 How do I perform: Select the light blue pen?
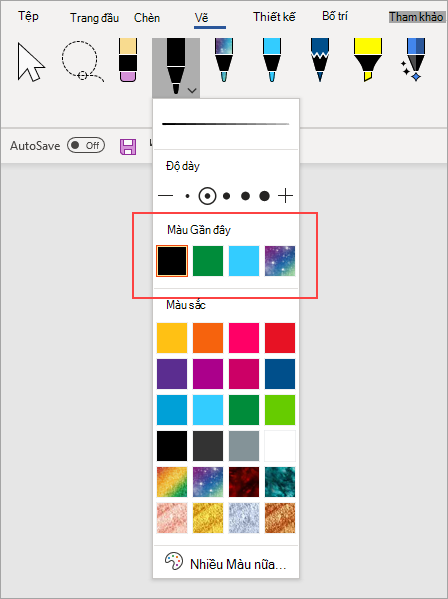tap(272, 60)
